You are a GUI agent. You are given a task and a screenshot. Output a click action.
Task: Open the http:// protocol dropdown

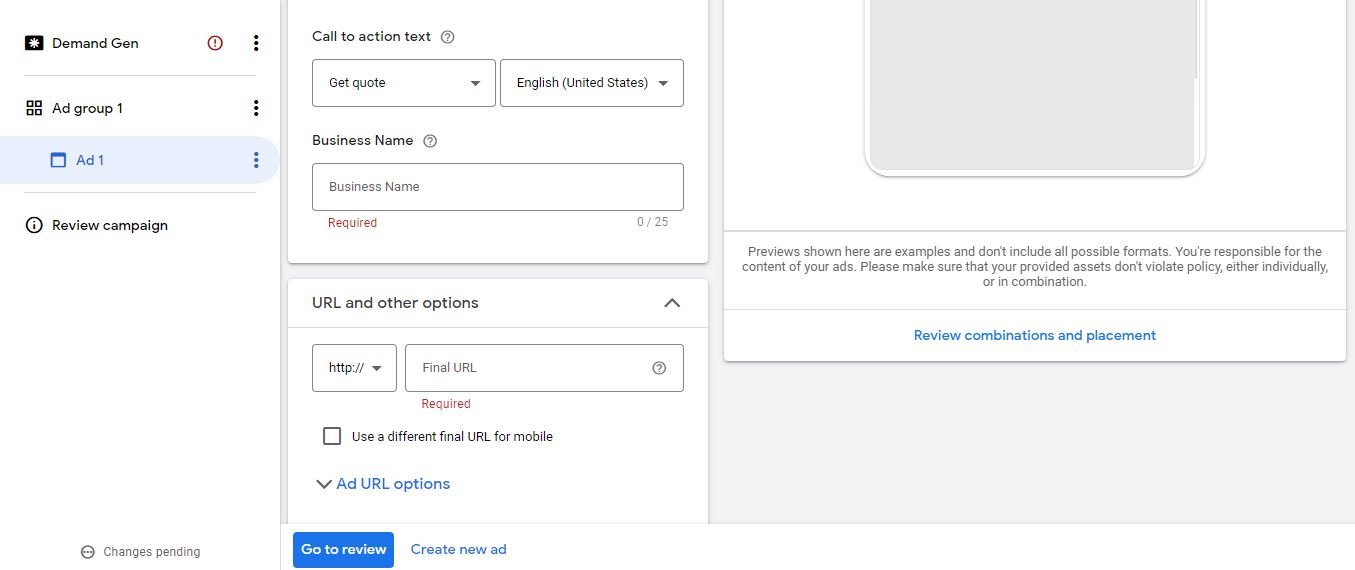(x=354, y=368)
